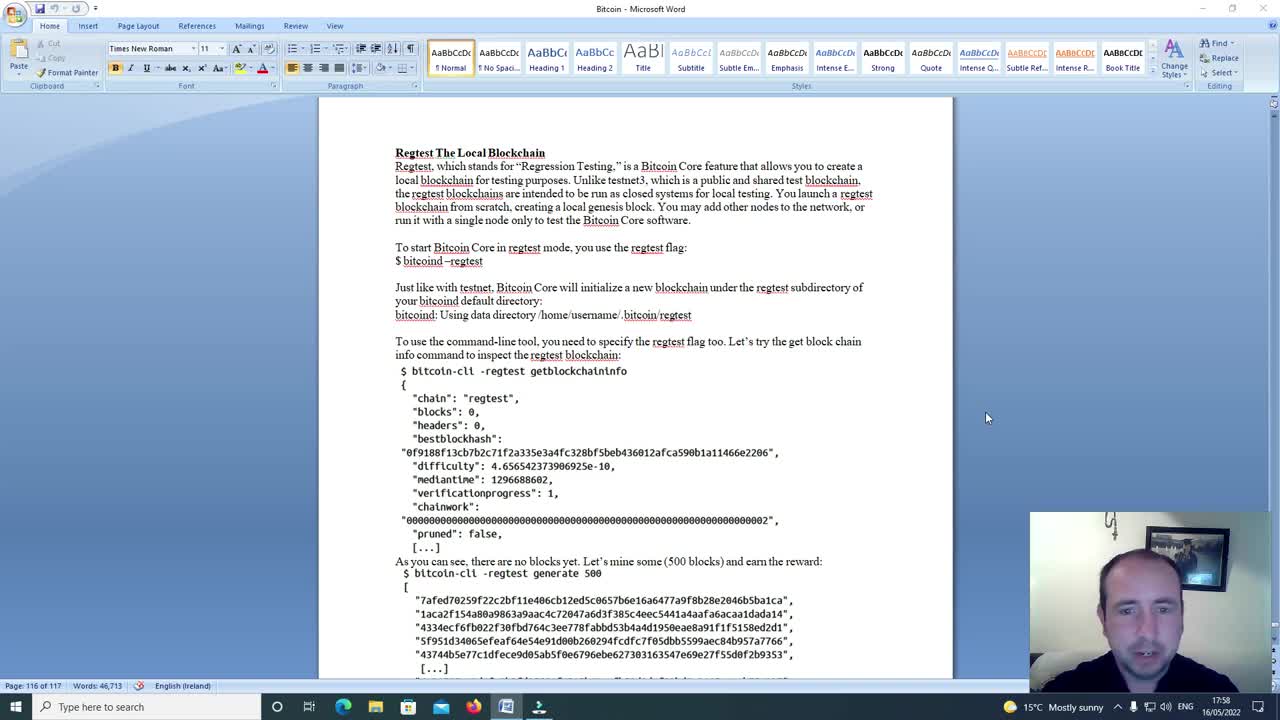Switch to the Review tab
The width and height of the screenshot is (1280, 720).
(x=296, y=26)
